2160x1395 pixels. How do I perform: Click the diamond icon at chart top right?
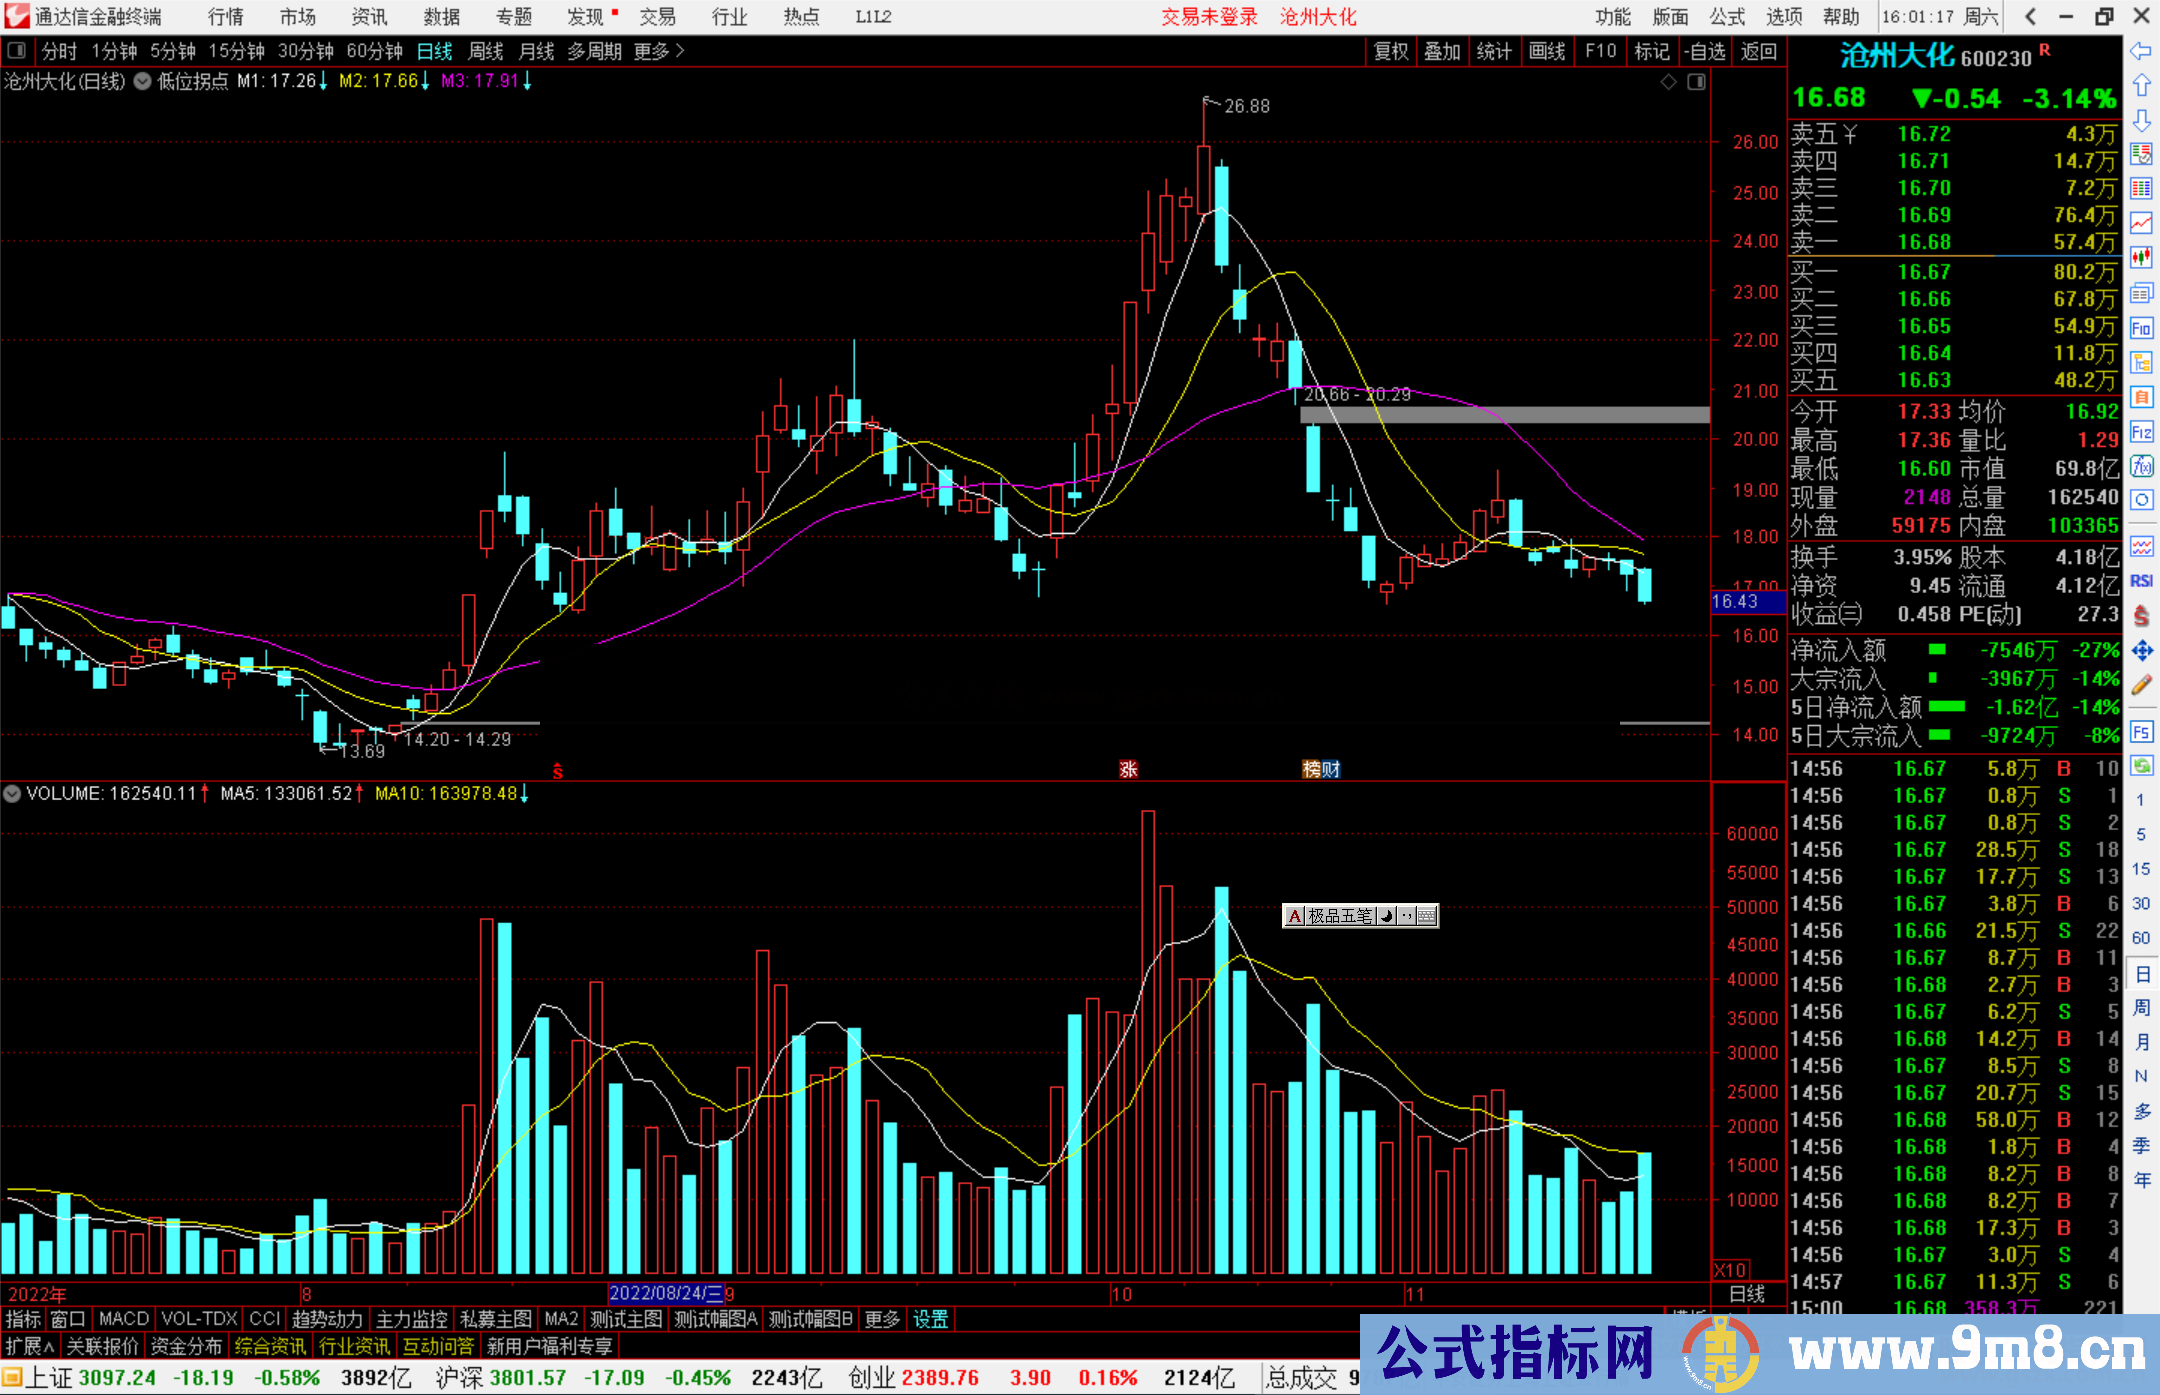point(1668,82)
